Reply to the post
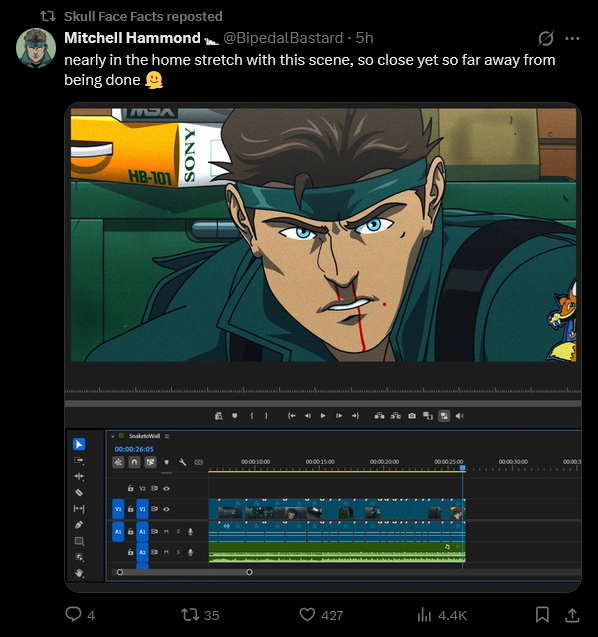 click(x=74, y=614)
